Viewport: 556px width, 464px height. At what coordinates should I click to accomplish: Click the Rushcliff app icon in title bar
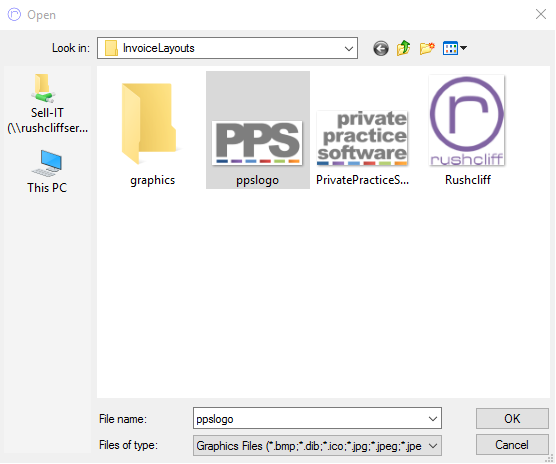pyautogui.click(x=15, y=15)
